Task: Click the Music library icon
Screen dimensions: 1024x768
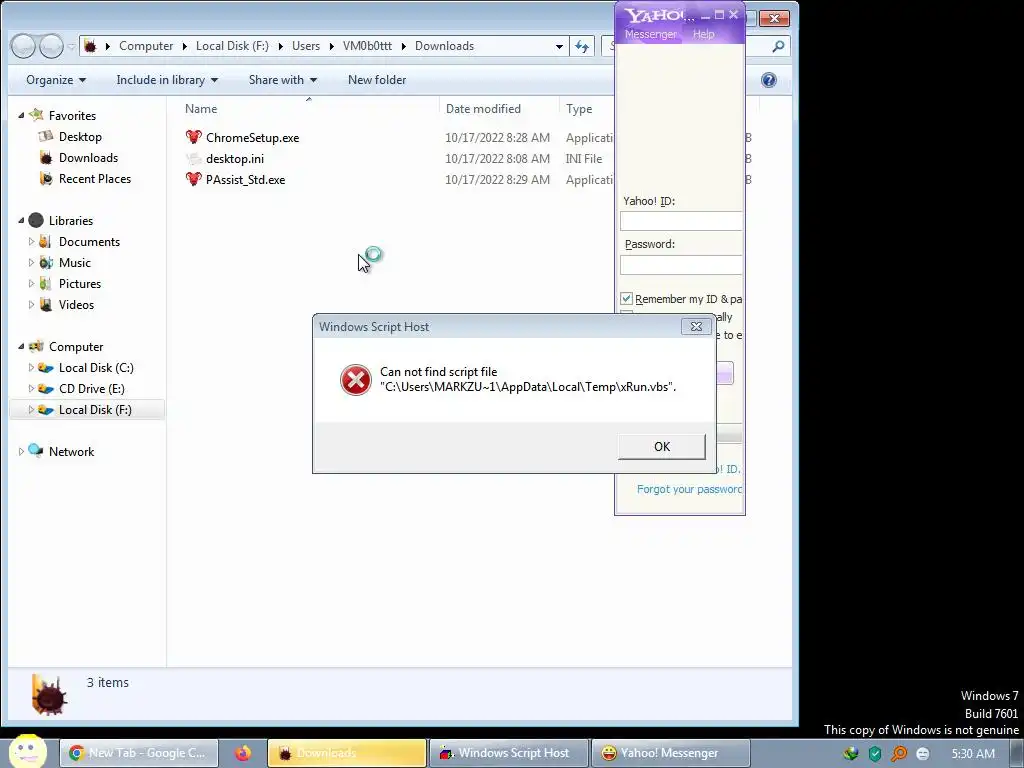Action: click(x=45, y=263)
